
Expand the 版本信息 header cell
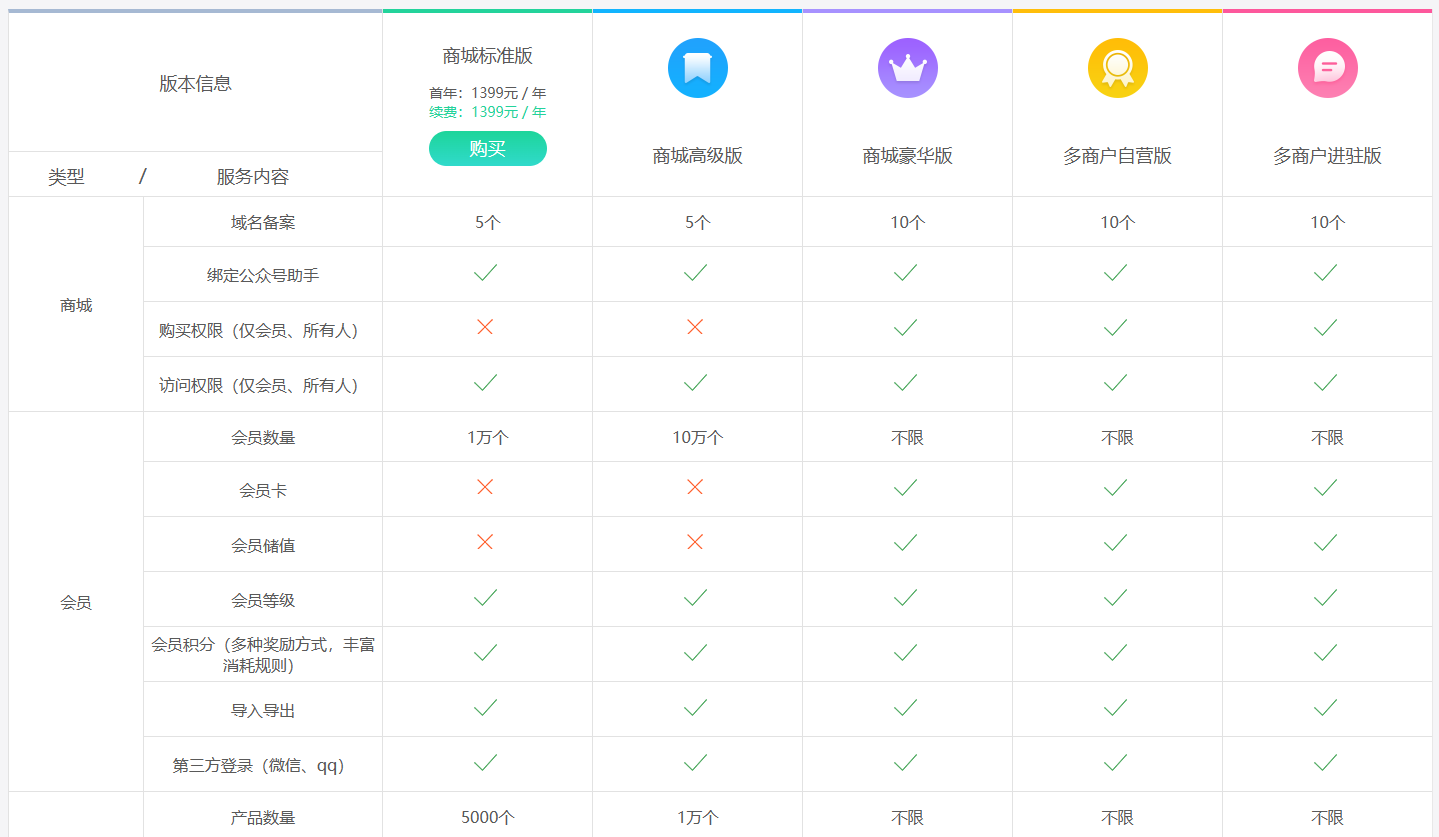coord(195,83)
